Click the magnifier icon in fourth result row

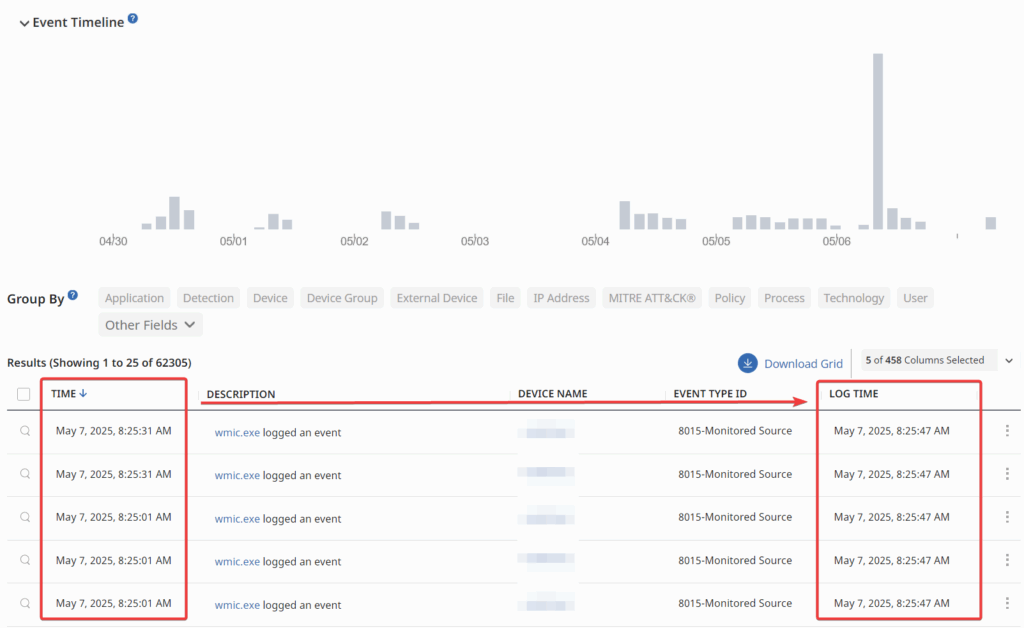pyautogui.click(x=25, y=560)
